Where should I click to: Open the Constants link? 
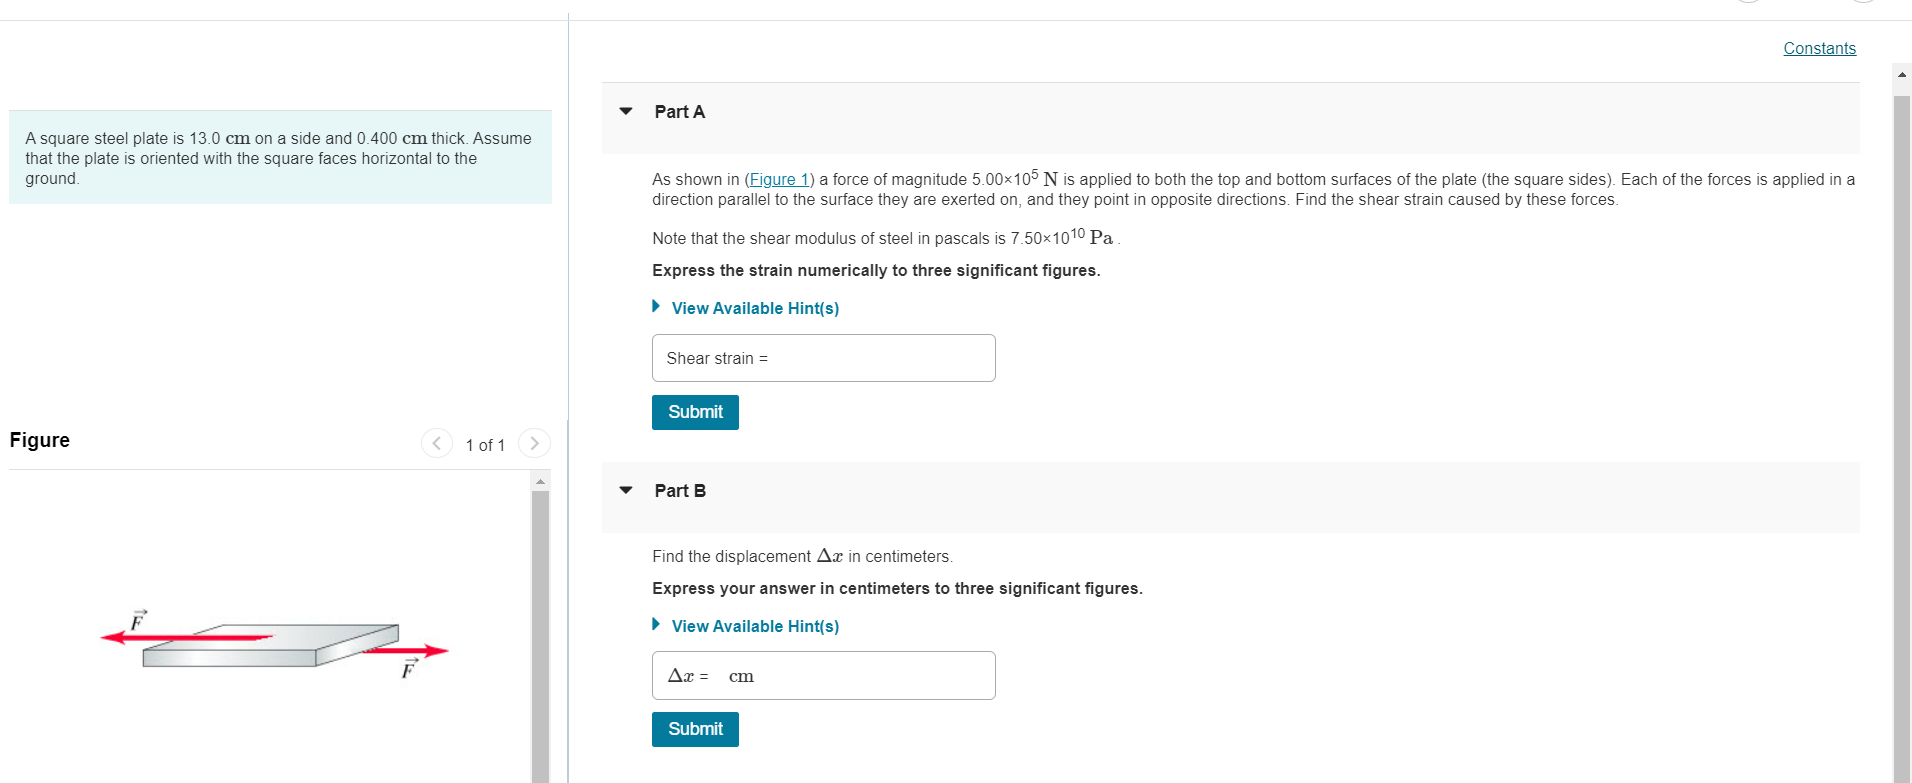tap(1819, 48)
